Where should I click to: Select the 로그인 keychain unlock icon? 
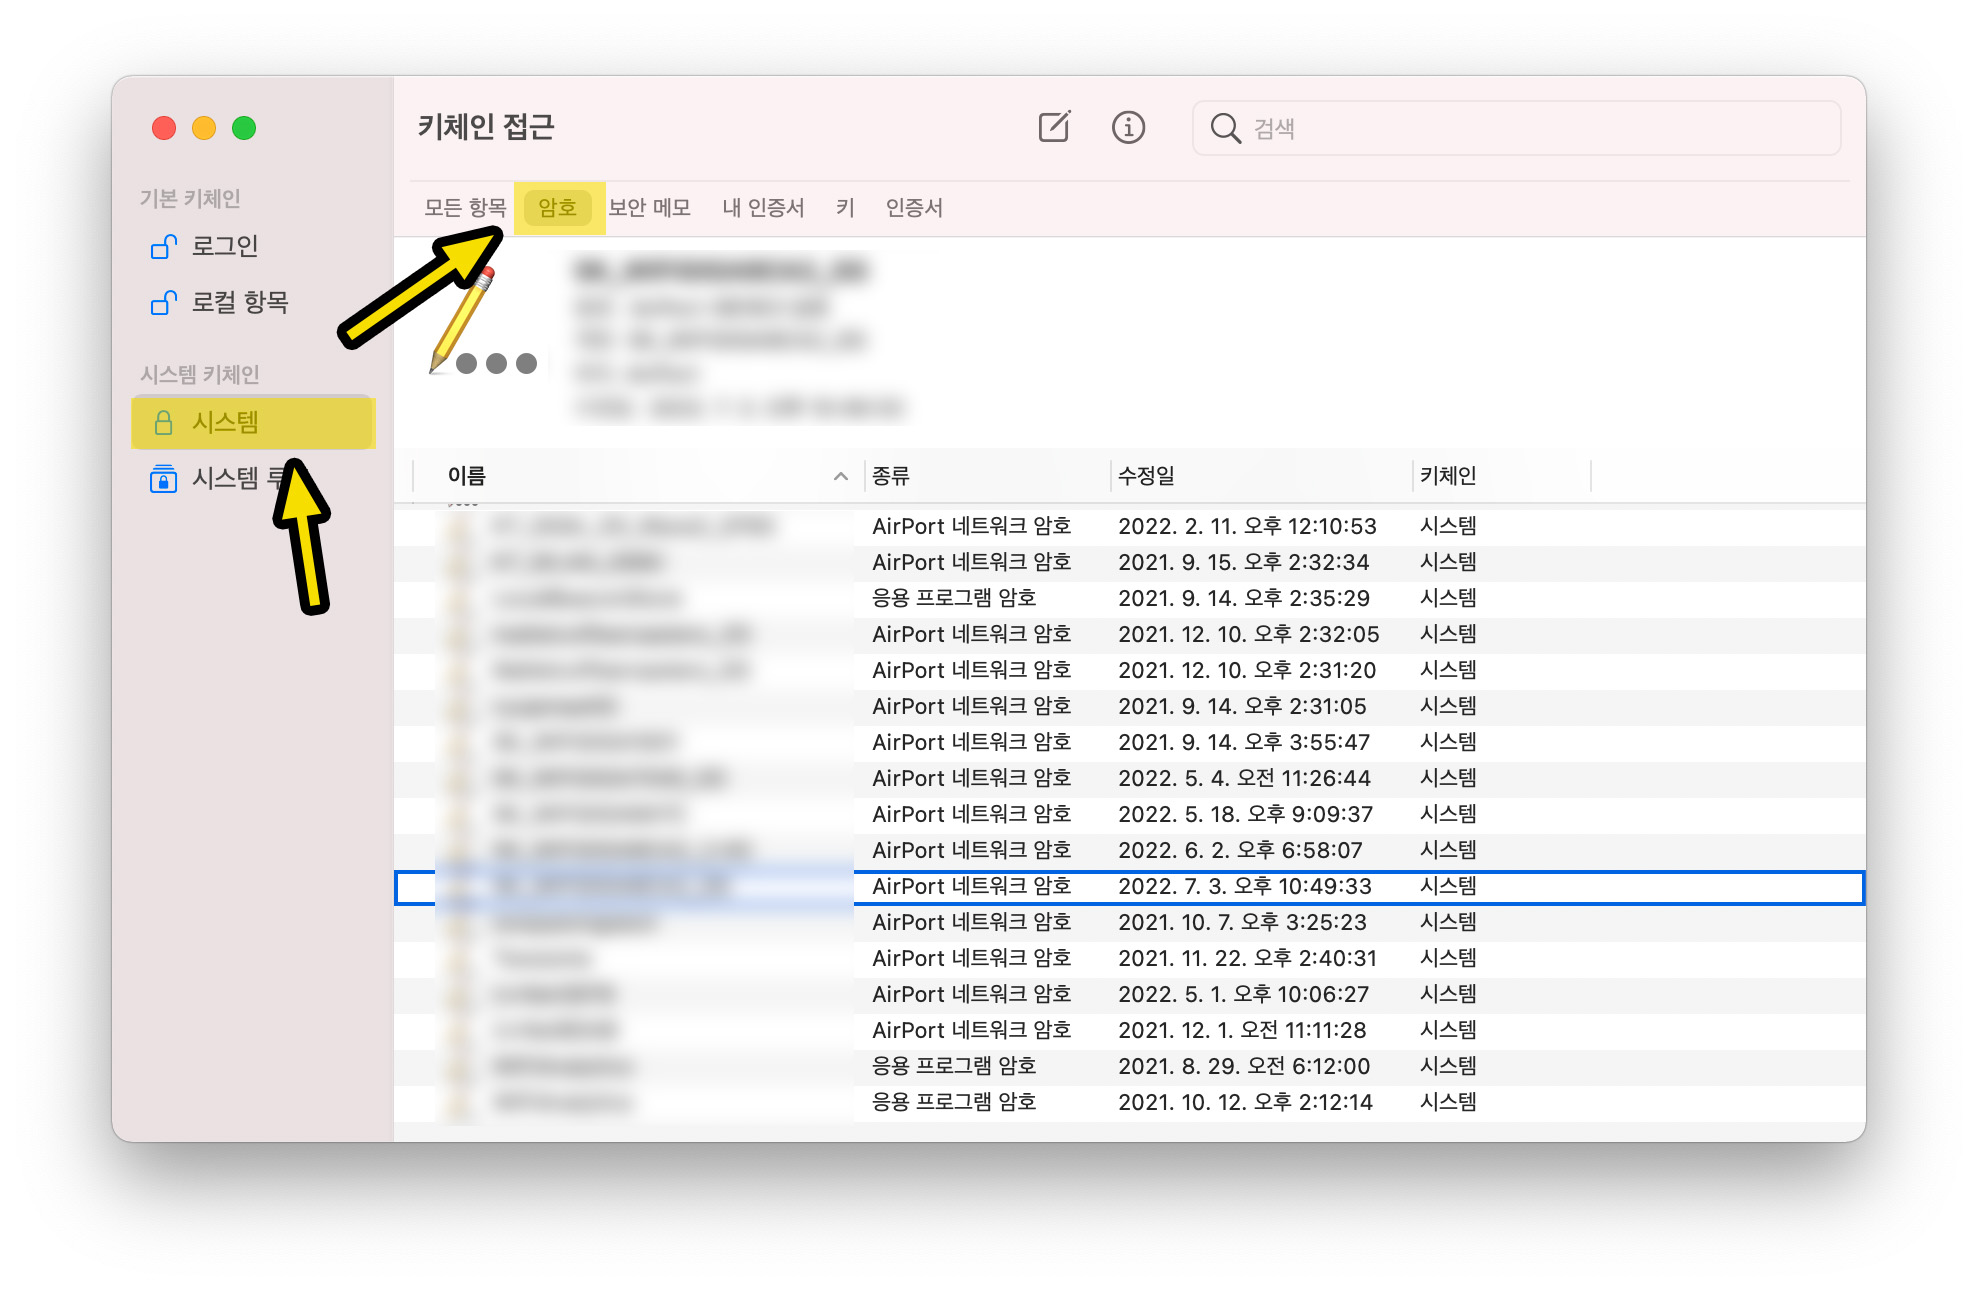(163, 246)
